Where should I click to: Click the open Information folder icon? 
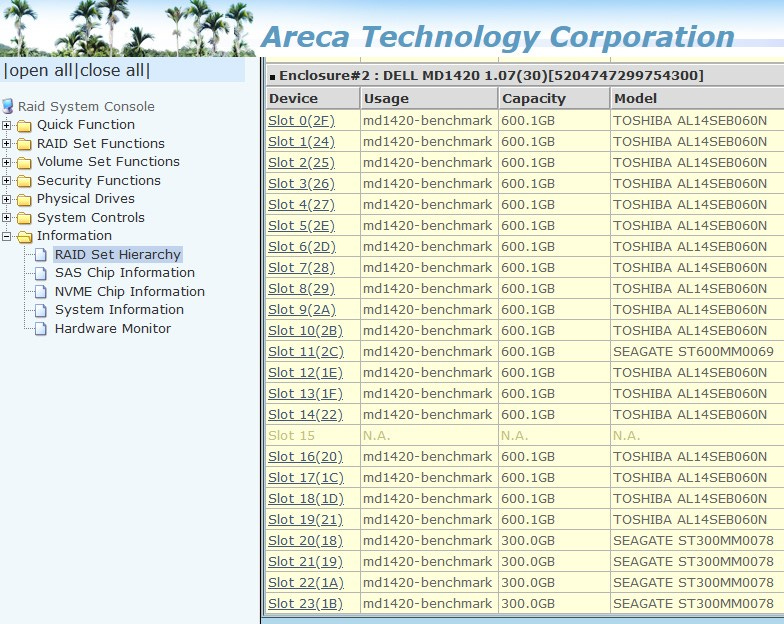click(24, 236)
